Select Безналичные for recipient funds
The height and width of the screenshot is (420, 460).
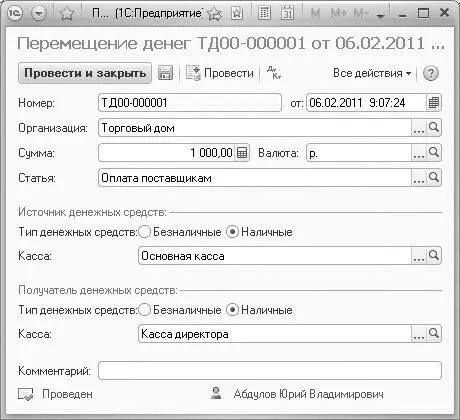pos(145,310)
